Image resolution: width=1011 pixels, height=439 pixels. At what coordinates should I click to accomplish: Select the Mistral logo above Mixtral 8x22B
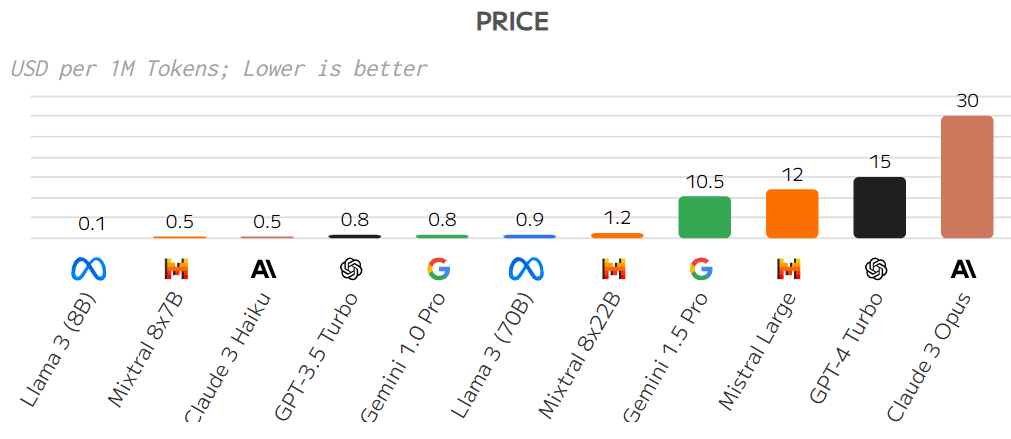tap(614, 269)
